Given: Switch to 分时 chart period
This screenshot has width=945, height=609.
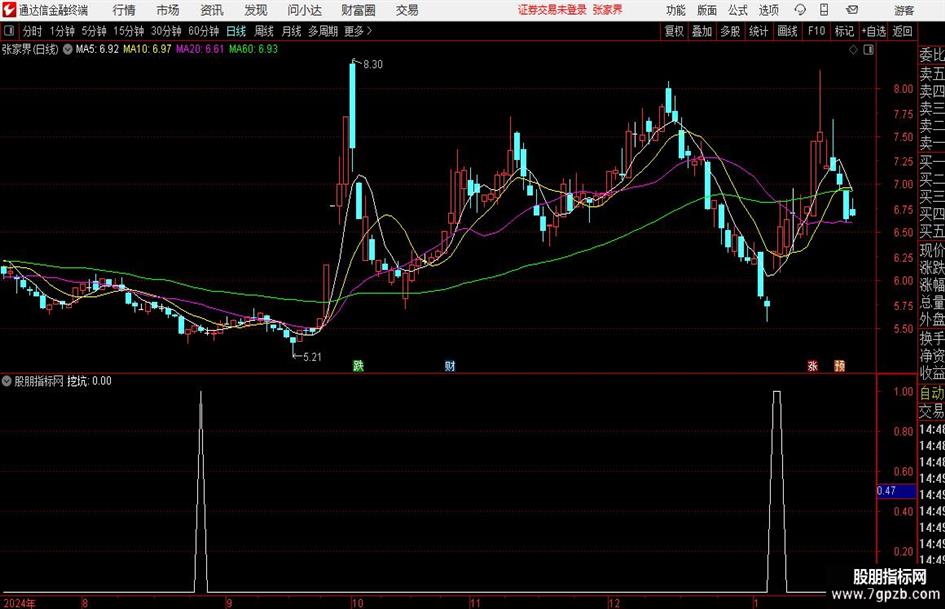Looking at the screenshot, I should click(33, 31).
